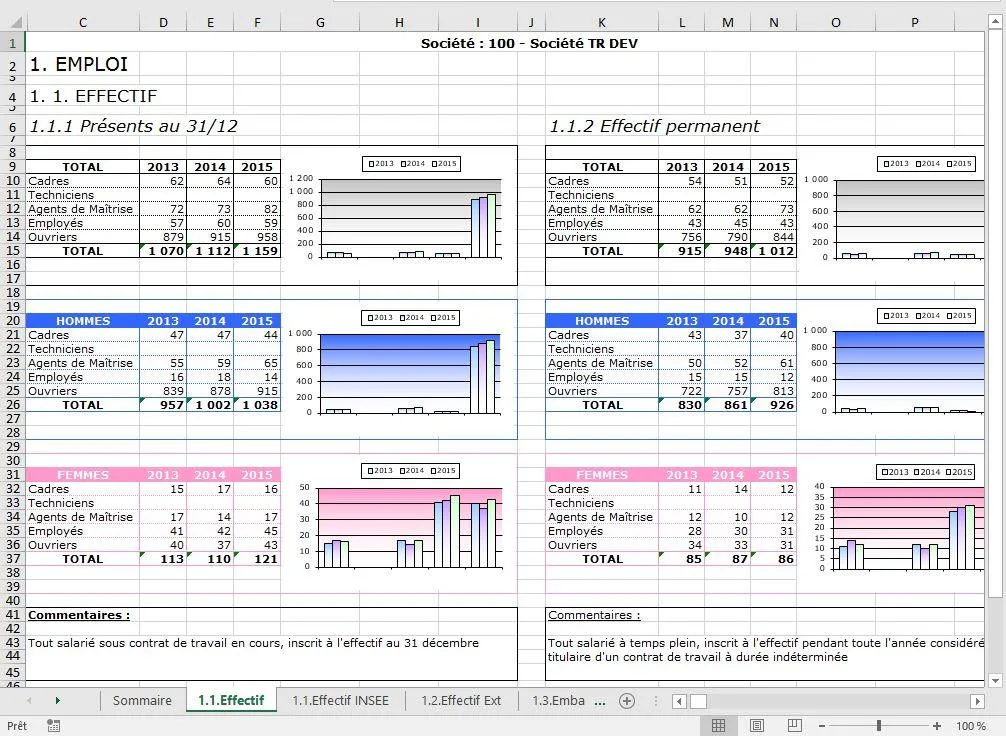Select the 1 002 HOMMES total cell
This screenshot has height=736, width=1006.
pyautogui.click(x=210, y=405)
